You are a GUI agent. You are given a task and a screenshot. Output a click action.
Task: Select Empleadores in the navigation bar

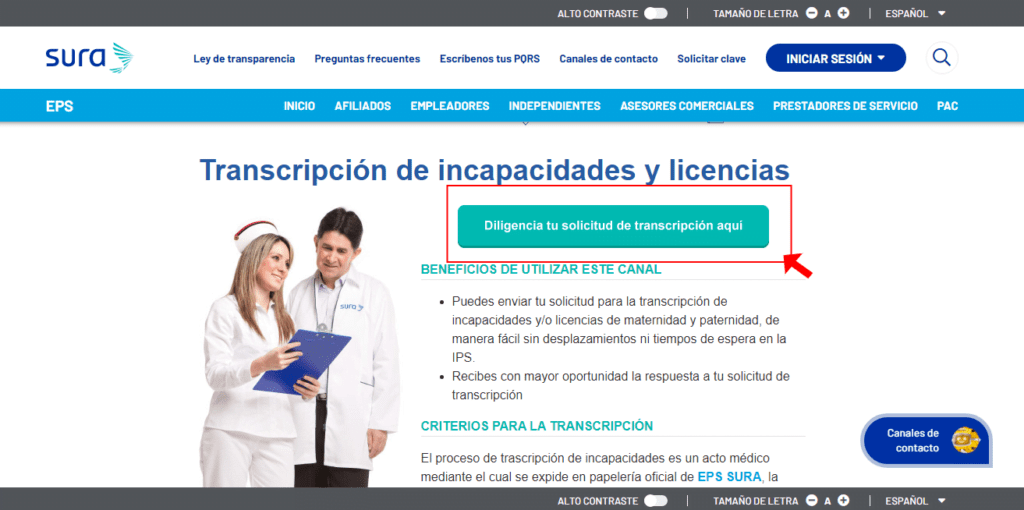(x=449, y=106)
